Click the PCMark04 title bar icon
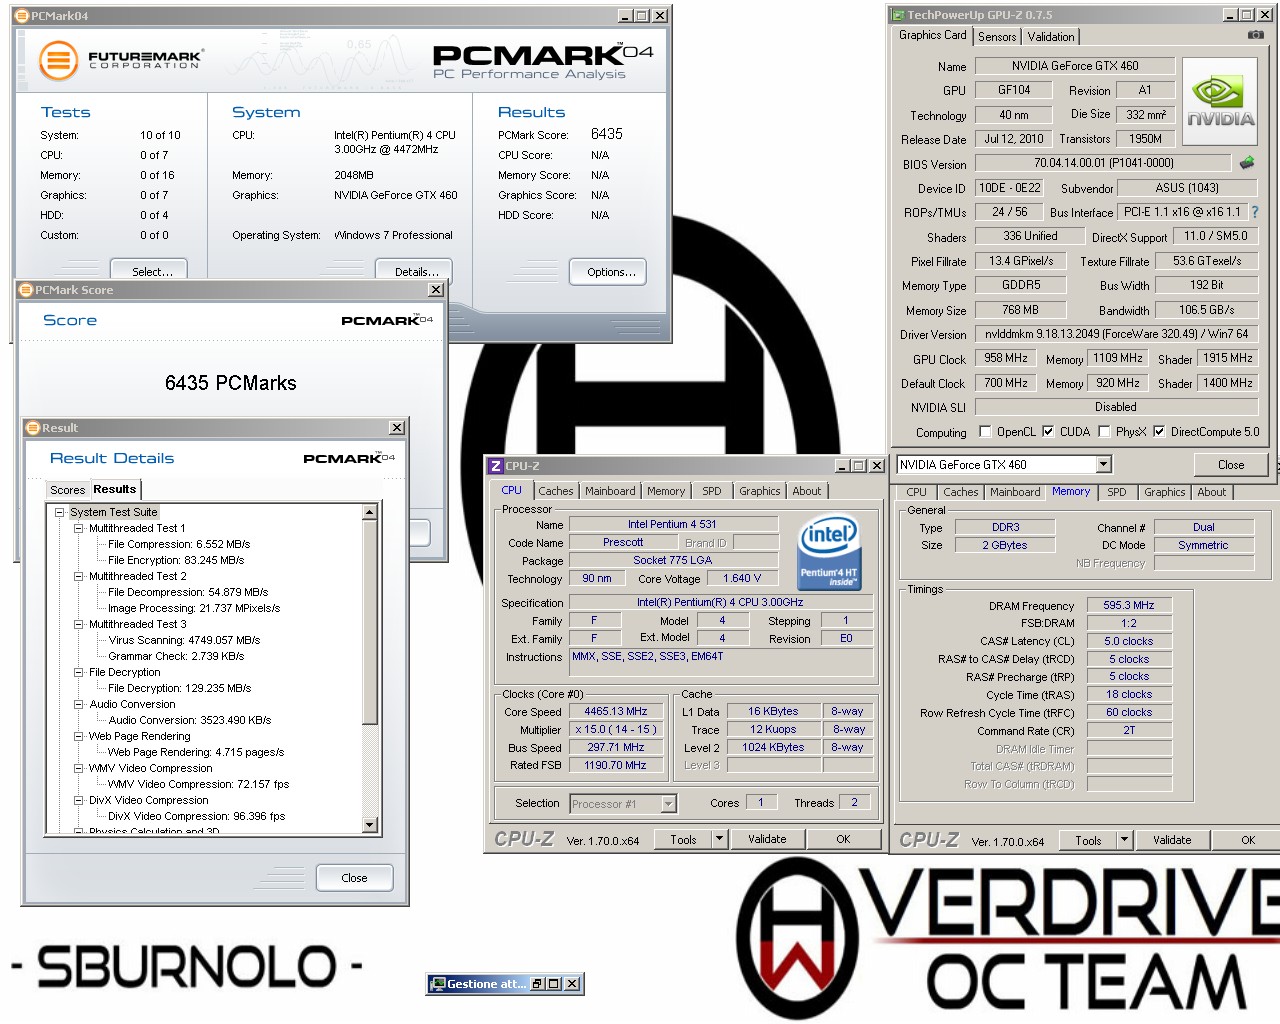The image size is (1280, 1024). tap(23, 16)
